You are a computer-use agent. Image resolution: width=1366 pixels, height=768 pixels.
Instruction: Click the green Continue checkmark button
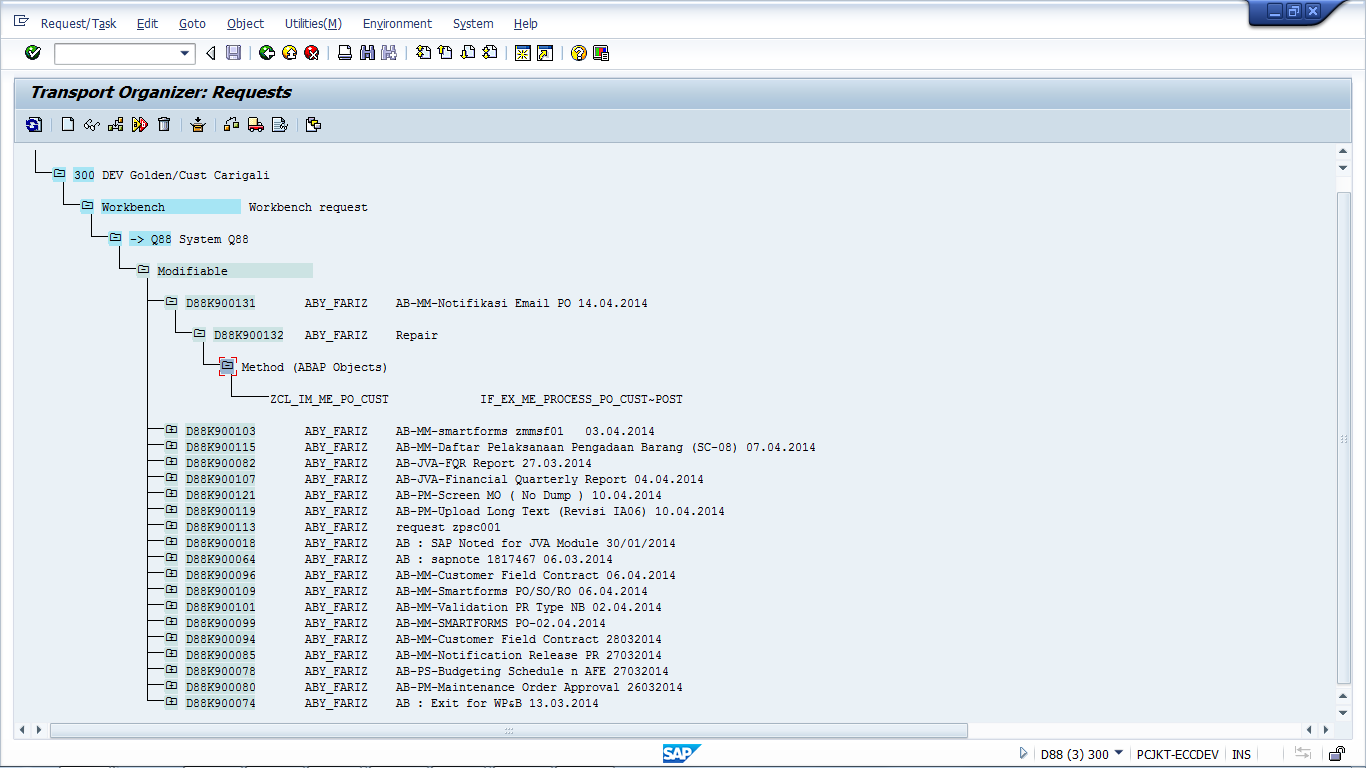click(32, 53)
